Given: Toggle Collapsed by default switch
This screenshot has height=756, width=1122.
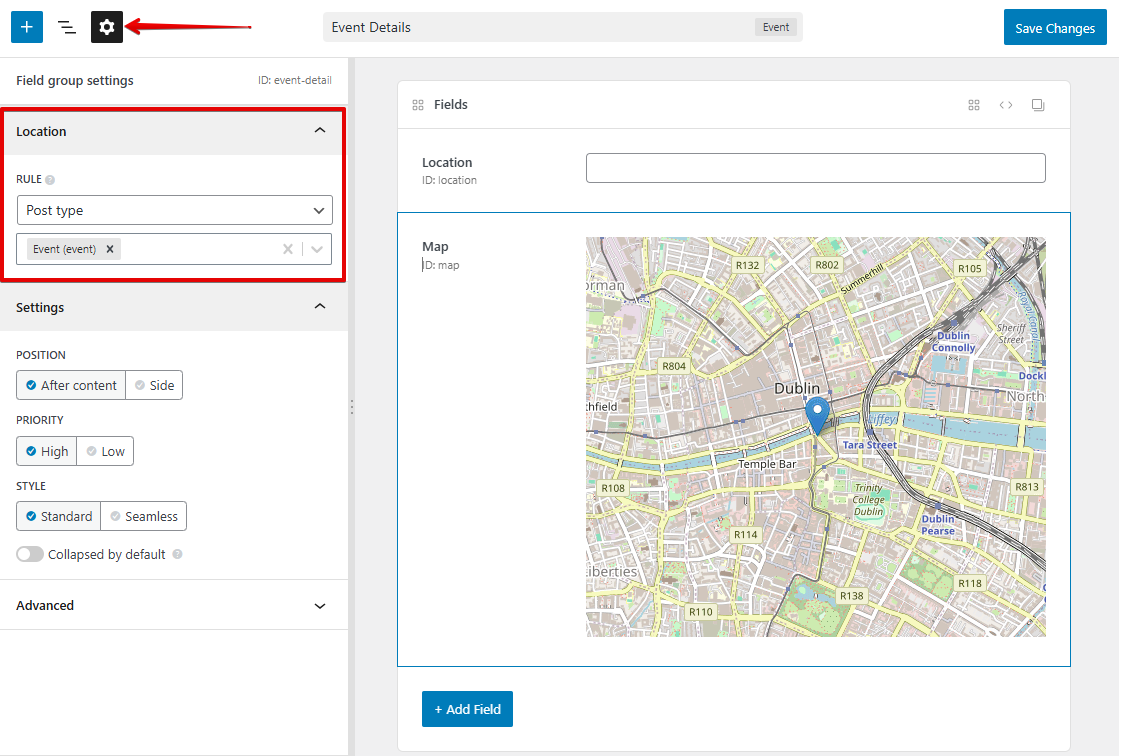Looking at the screenshot, I should [x=30, y=554].
